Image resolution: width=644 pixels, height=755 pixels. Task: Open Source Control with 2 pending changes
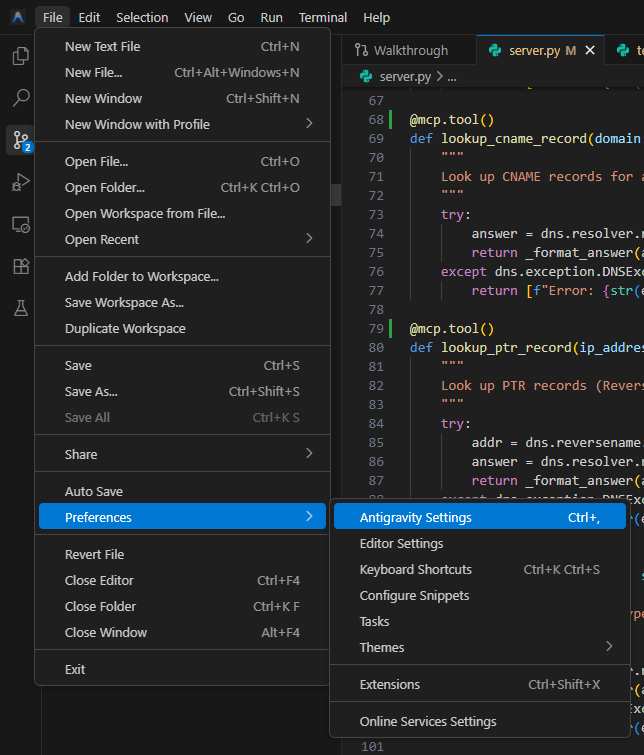20,140
